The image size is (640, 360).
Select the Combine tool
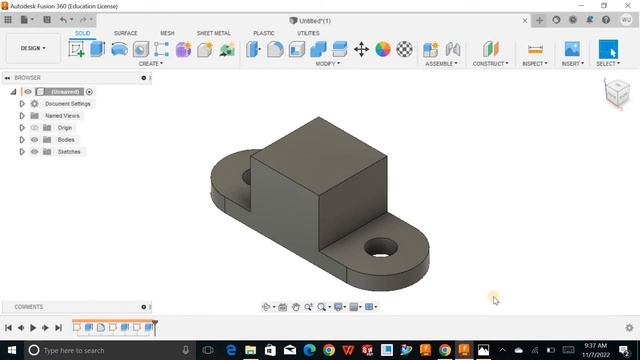318,49
